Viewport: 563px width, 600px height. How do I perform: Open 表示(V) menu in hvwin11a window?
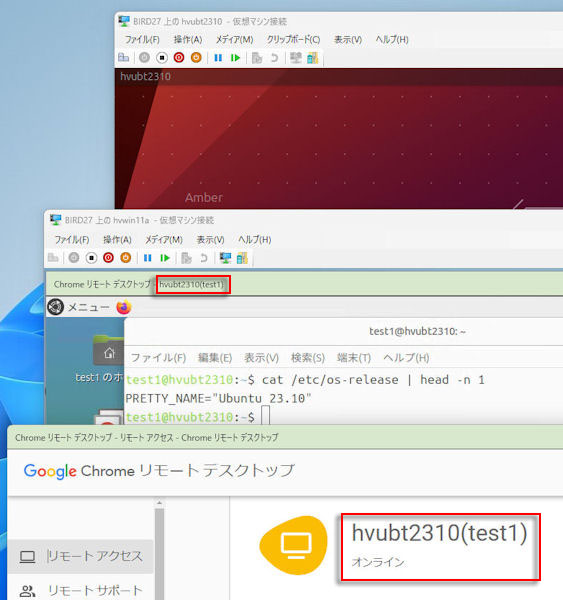point(211,240)
